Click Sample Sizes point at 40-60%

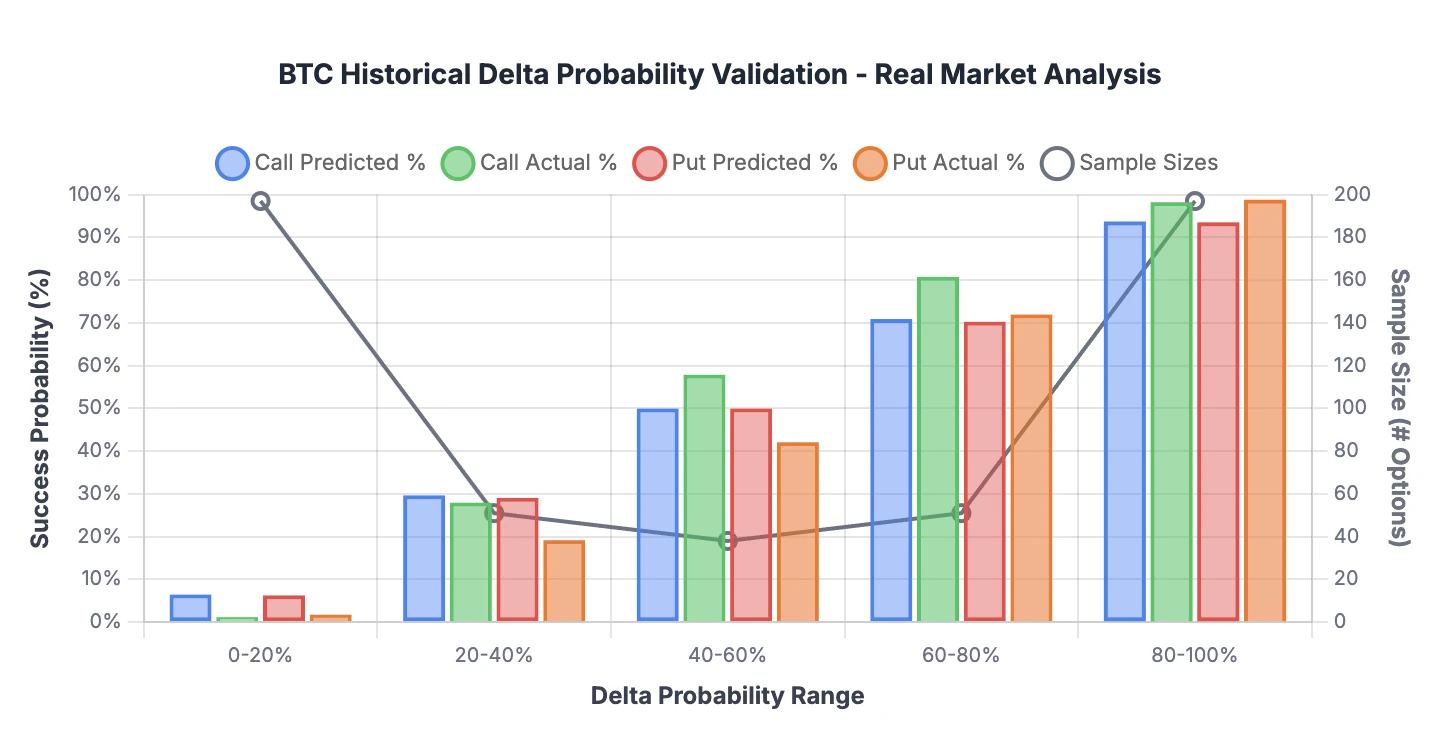[728, 541]
